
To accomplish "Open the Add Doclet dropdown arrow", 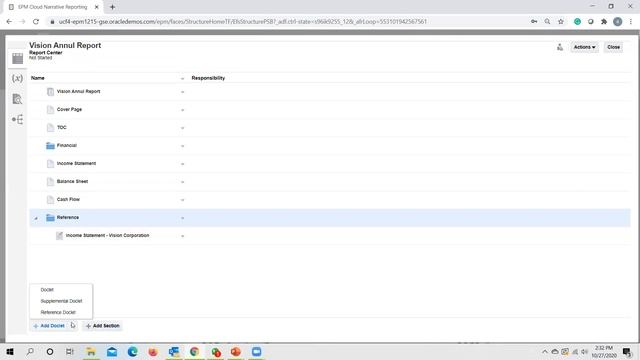I will pyautogui.click(x=73, y=326).
